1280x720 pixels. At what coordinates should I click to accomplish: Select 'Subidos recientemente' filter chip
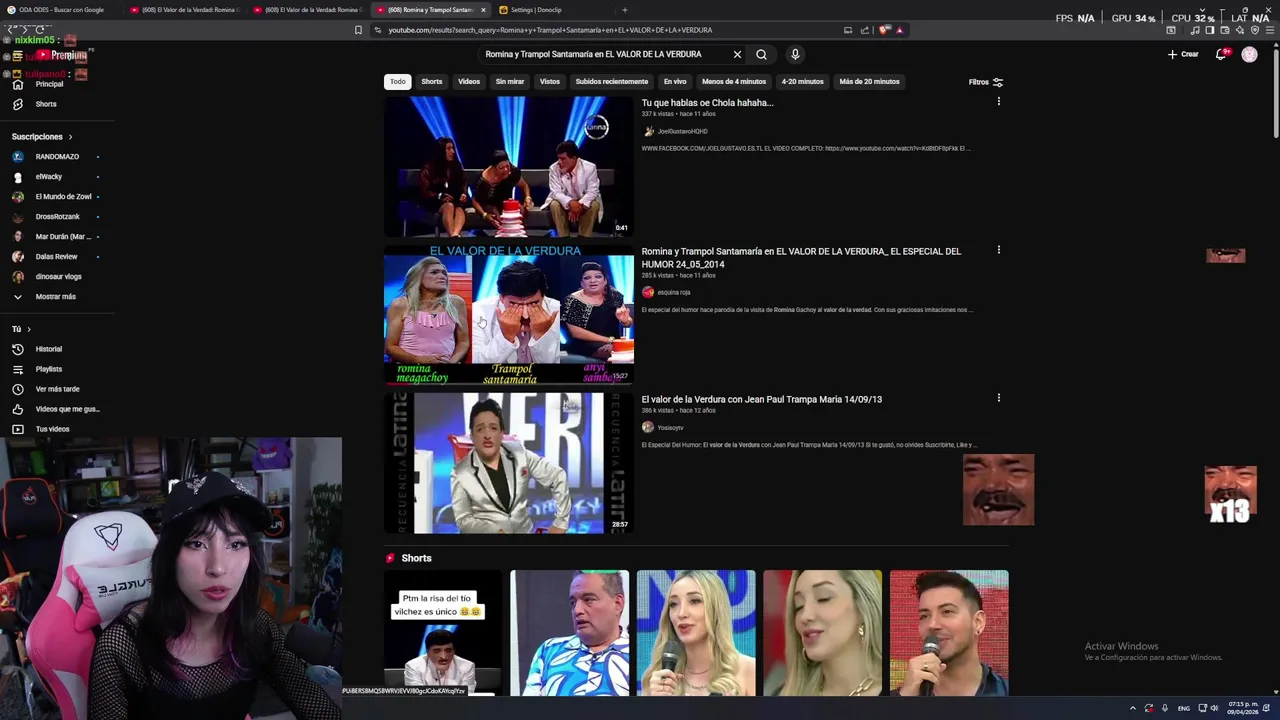[x=612, y=81]
